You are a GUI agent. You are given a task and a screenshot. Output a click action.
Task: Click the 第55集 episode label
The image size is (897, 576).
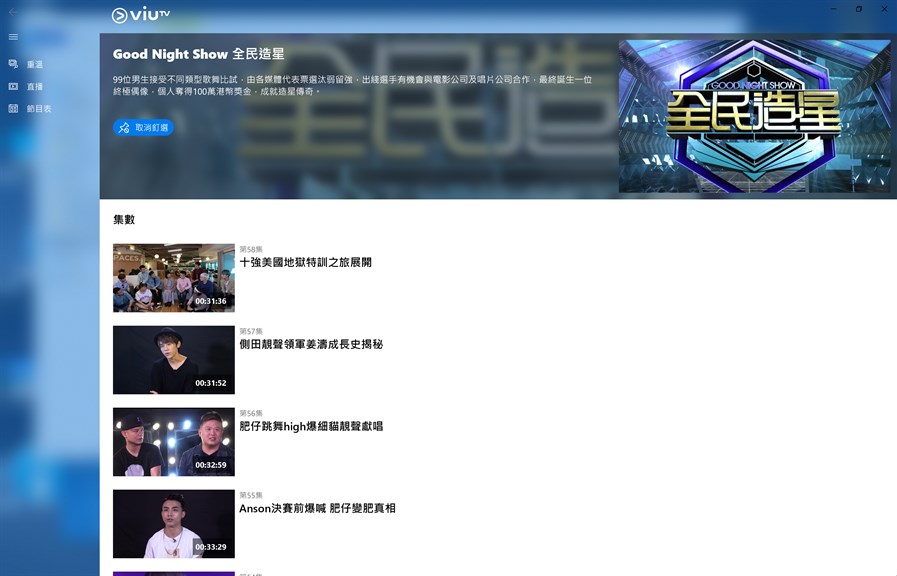[251, 495]
